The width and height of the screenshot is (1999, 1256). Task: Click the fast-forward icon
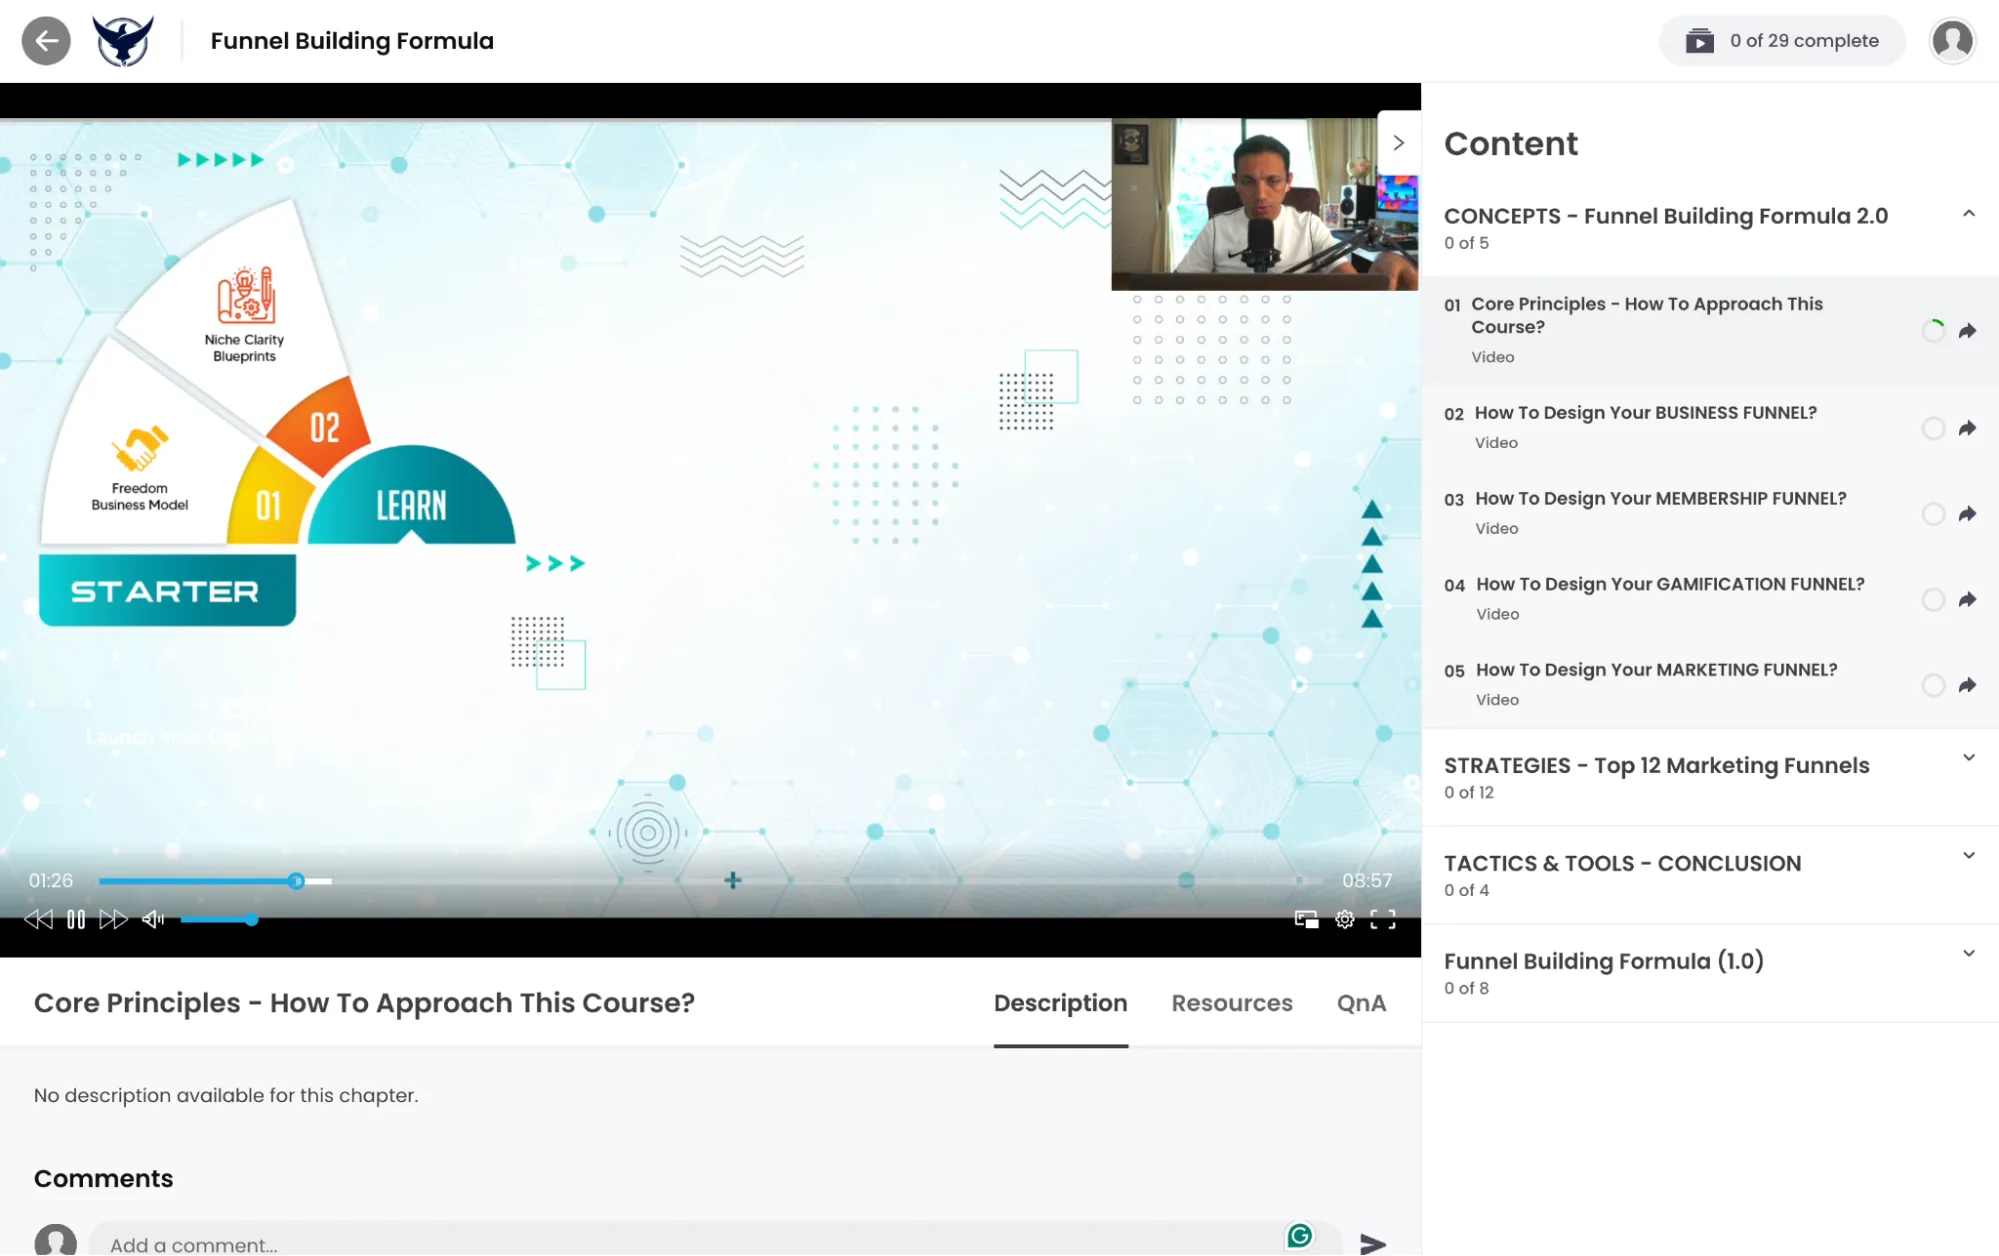click(113, 920)
